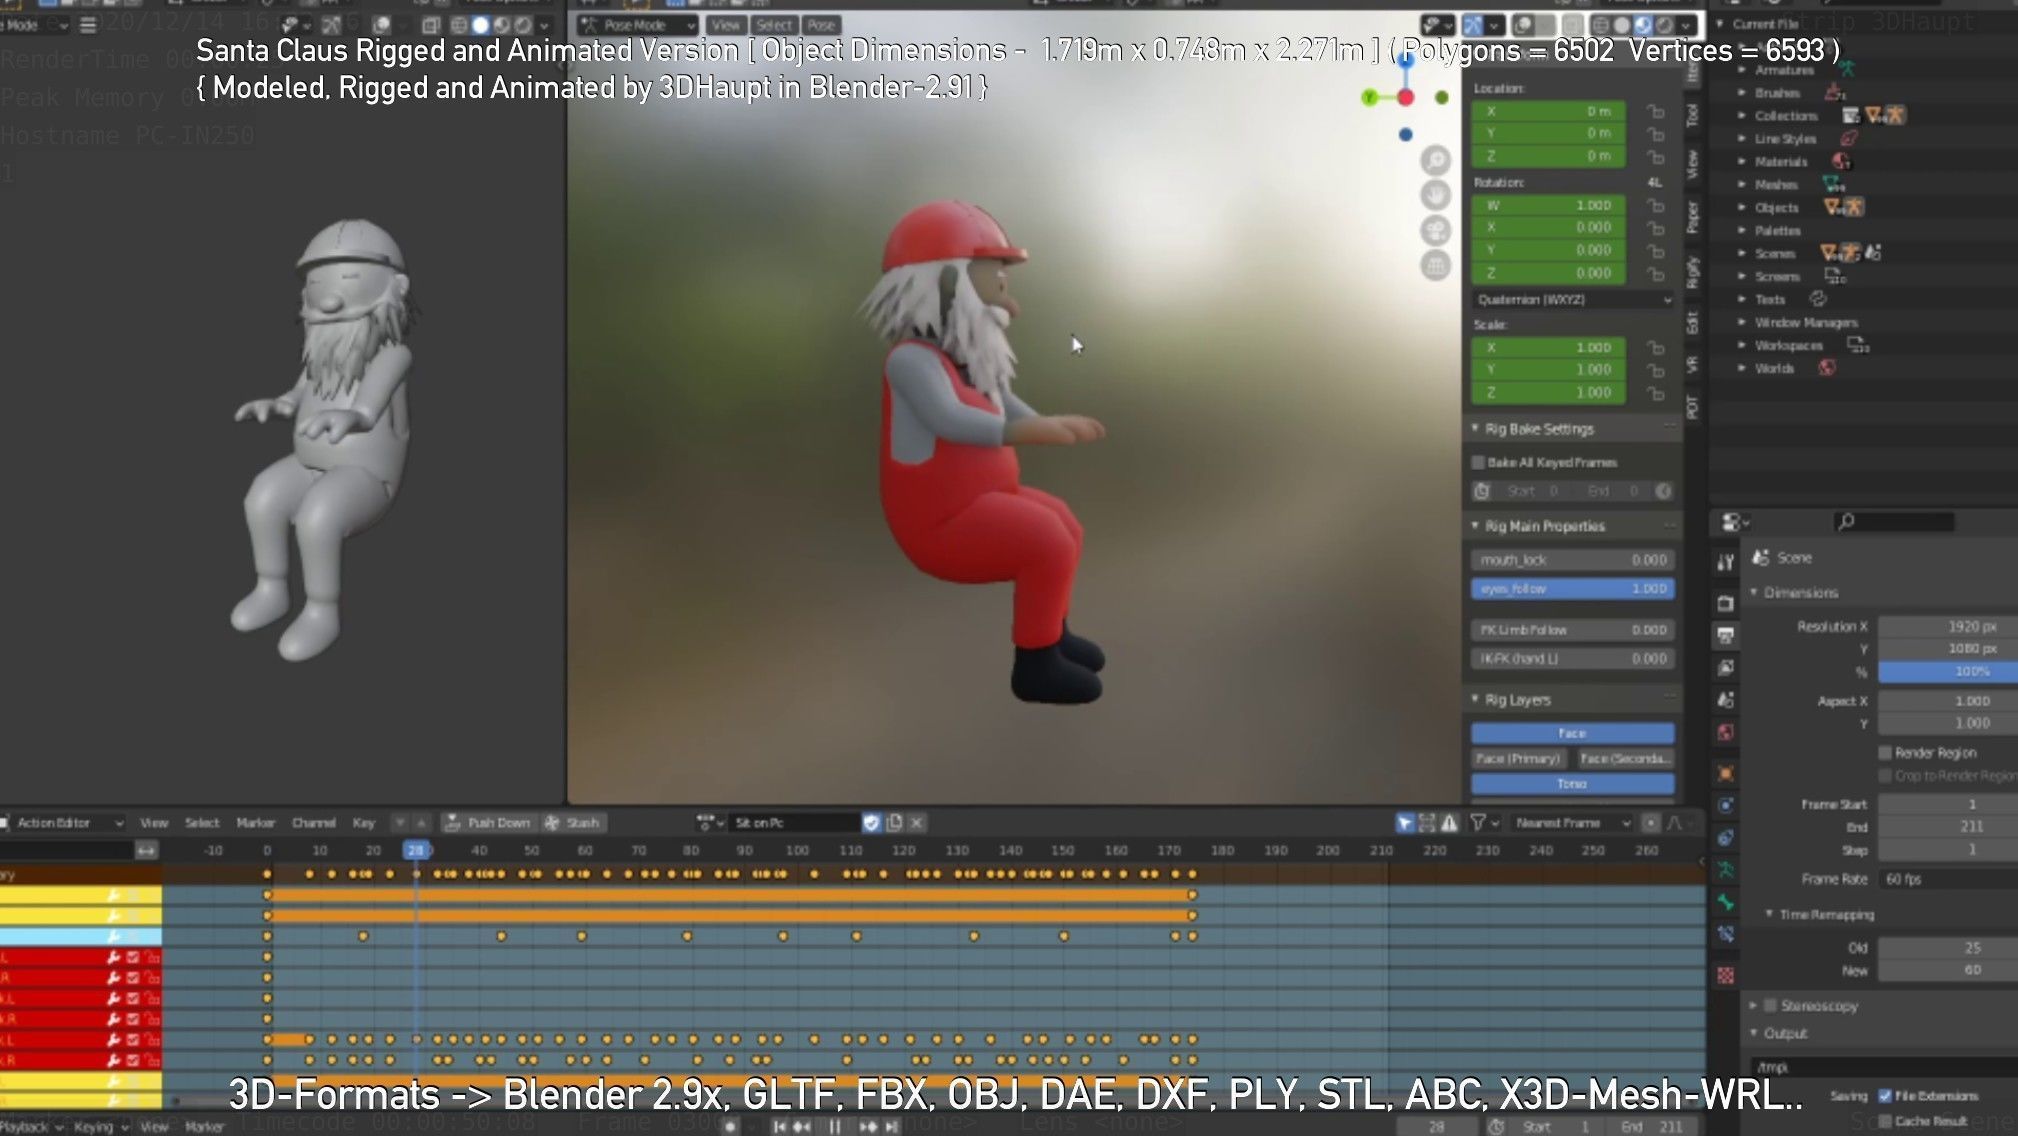This screenshot has height=1136, width=2018.
Task: Unlink the Sit on Pc action
Action: tap(916, 822)
